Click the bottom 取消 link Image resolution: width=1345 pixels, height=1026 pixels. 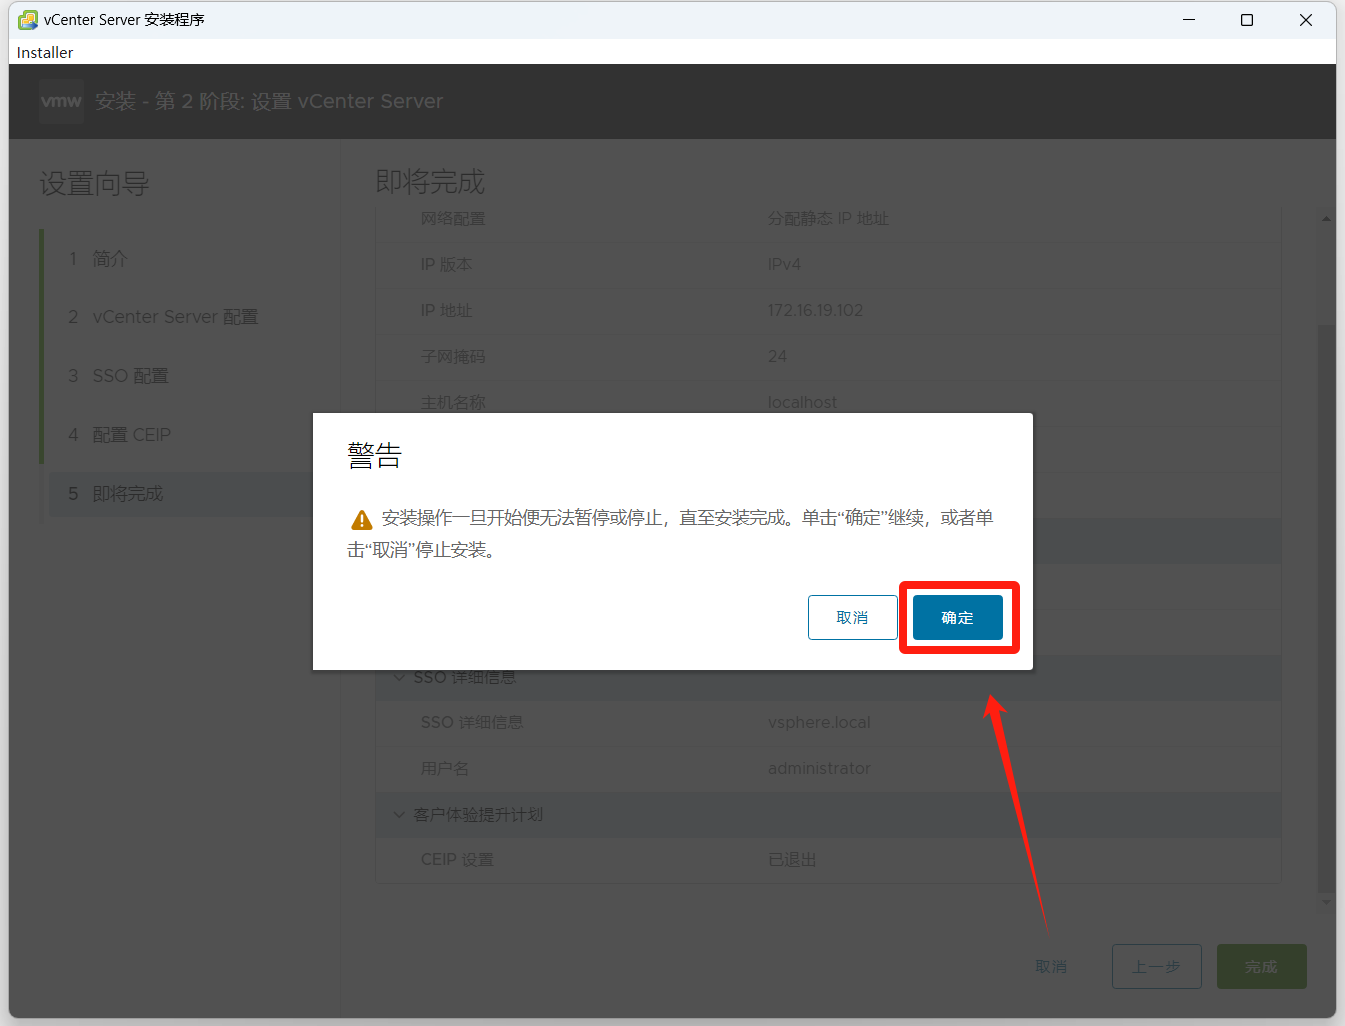tap(1051, 967)
